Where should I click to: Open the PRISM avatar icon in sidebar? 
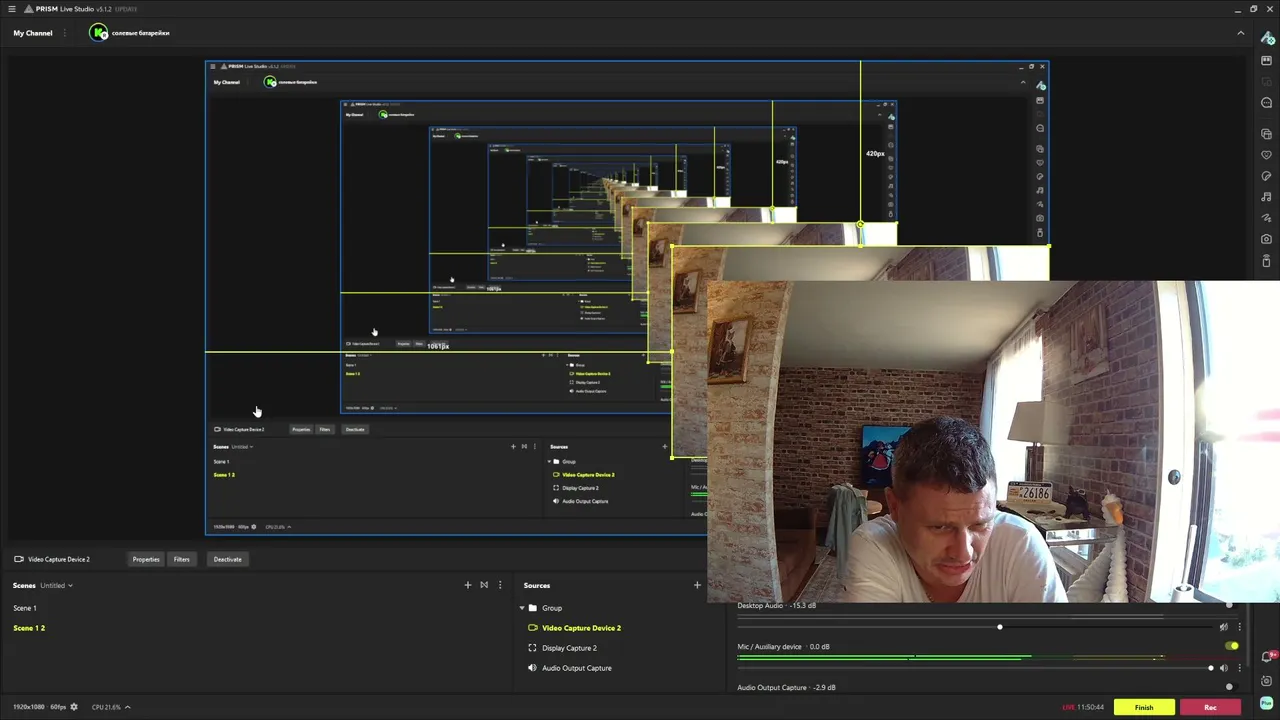point(1267,37)
